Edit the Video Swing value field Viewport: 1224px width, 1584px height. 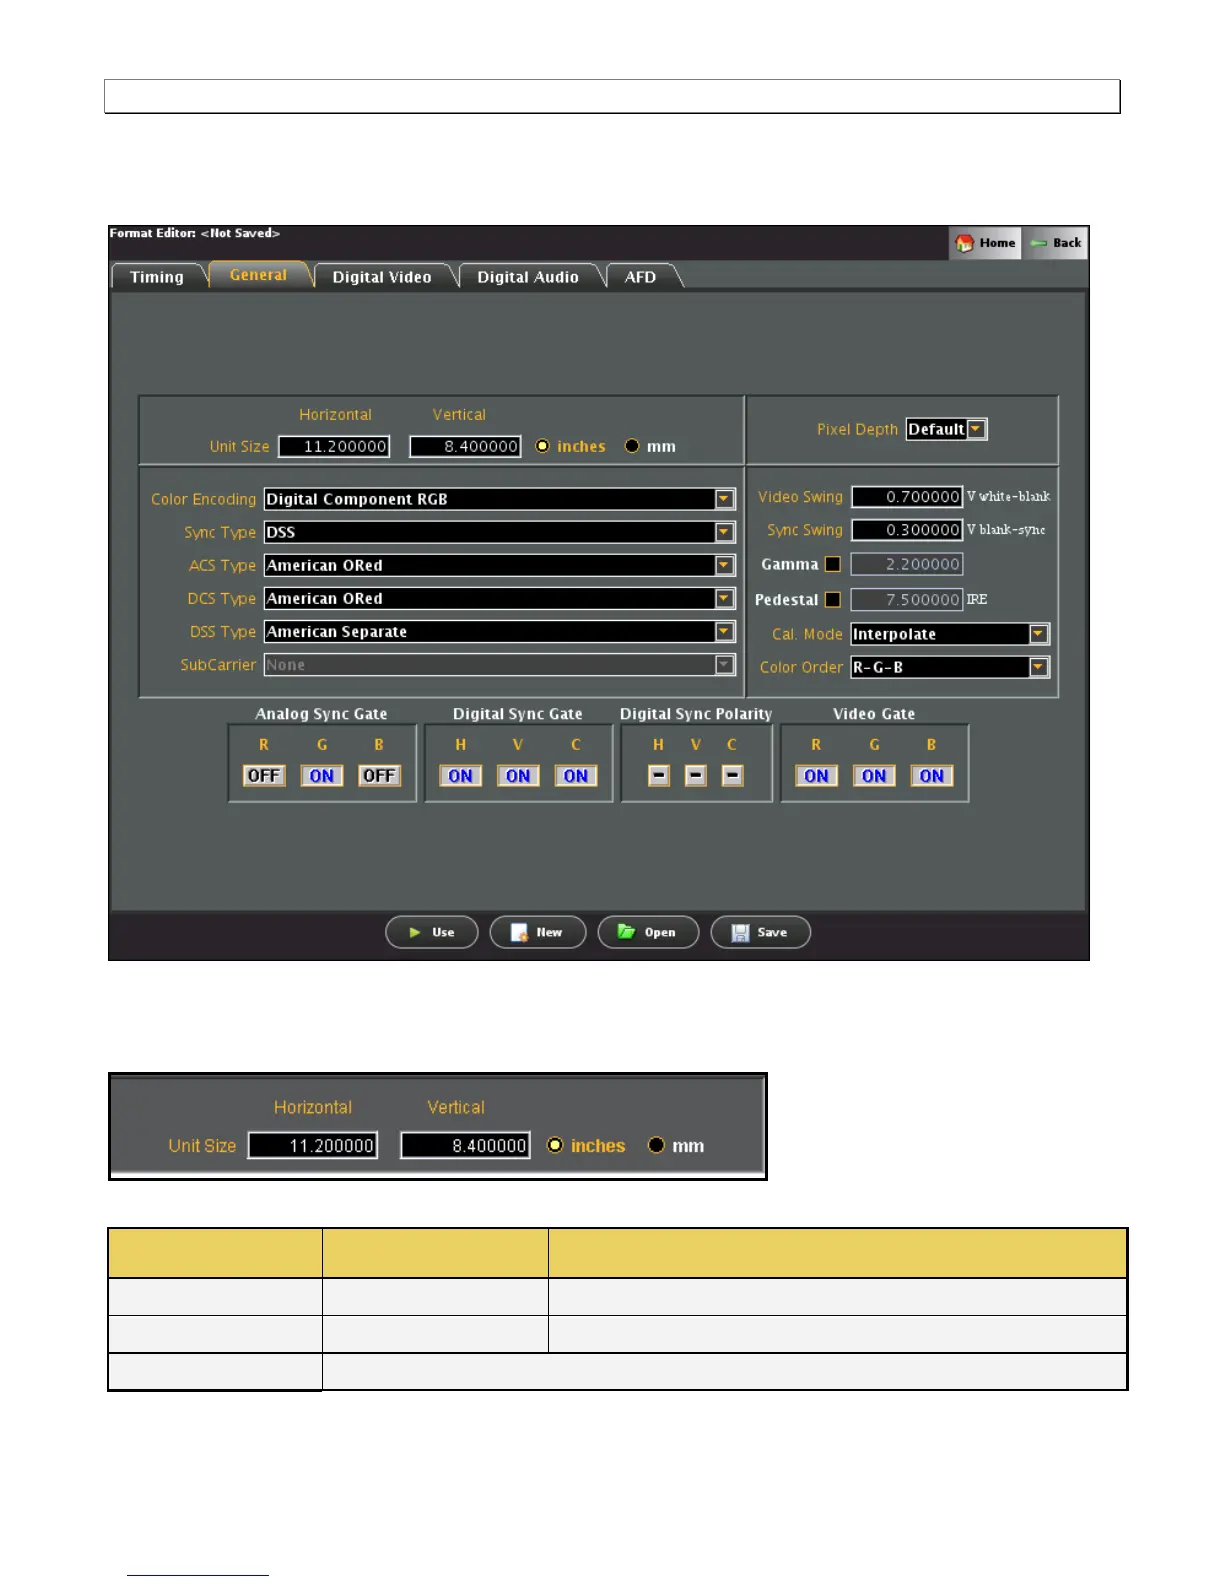point(907,496)
